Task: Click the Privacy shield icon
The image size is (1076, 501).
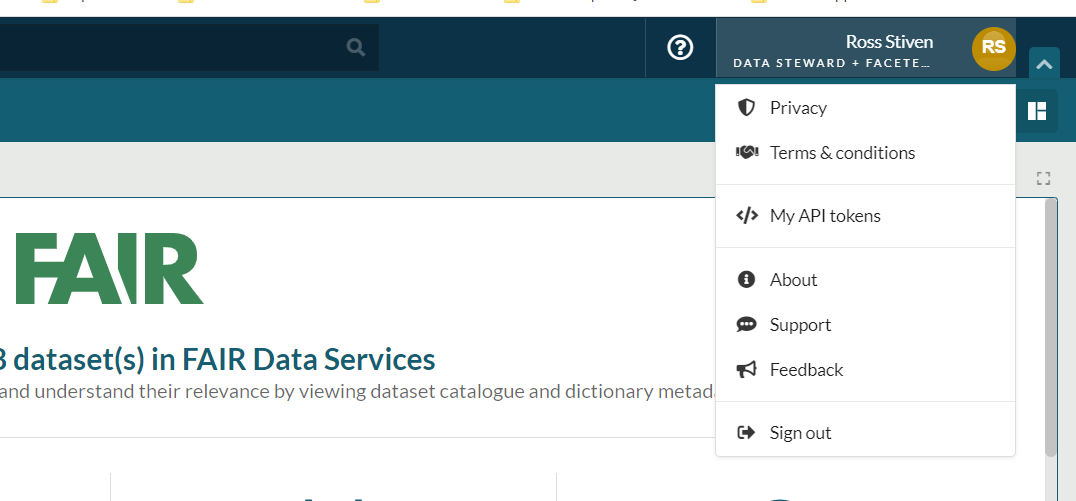Action: pos(746,108)
